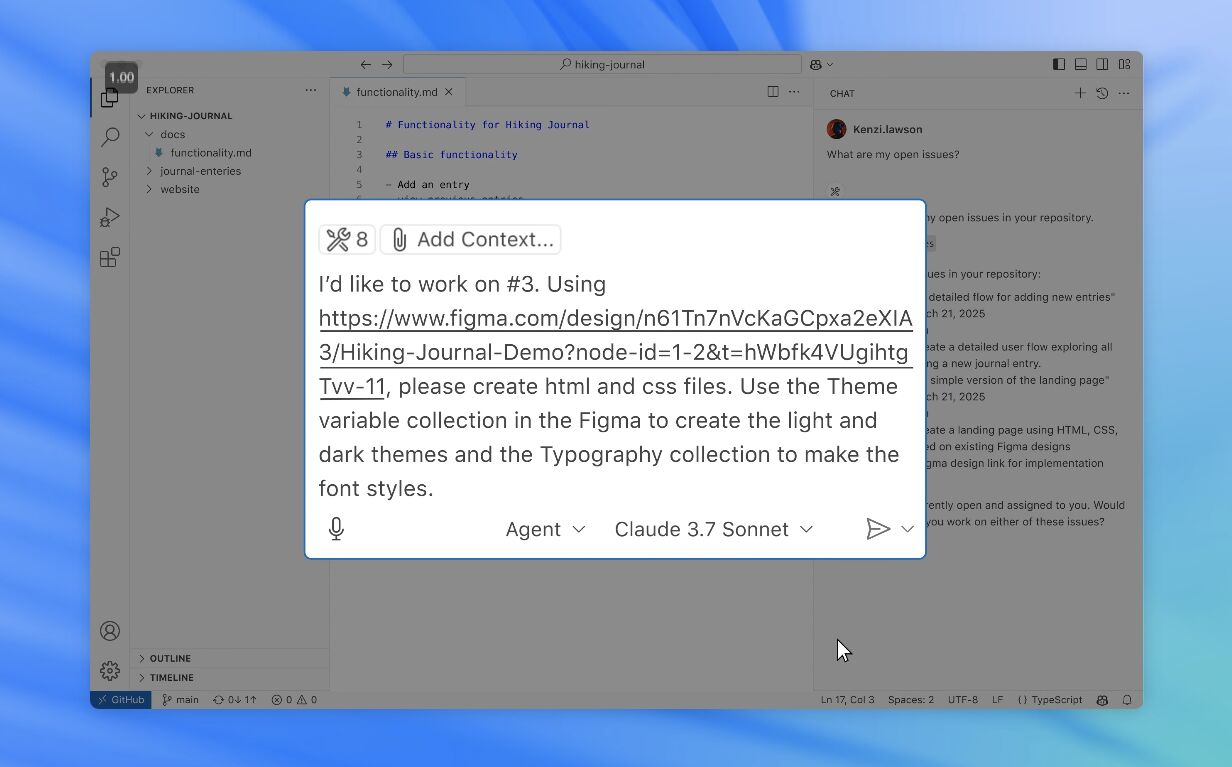The width and height of the screenshot is (1232, 767).
Task: Open the Run and Debug view
Action: (x=110, y=217)
